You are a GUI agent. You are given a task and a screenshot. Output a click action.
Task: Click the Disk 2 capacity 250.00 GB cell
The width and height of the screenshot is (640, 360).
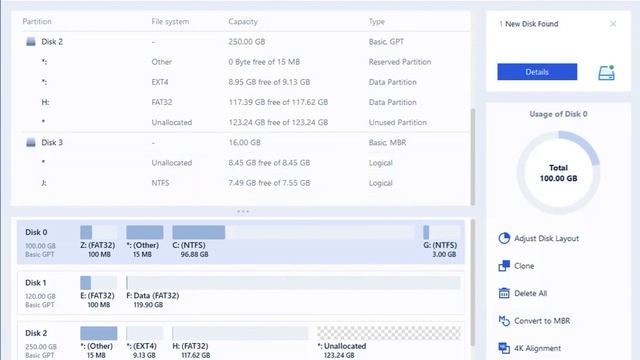tap(247, 42)
